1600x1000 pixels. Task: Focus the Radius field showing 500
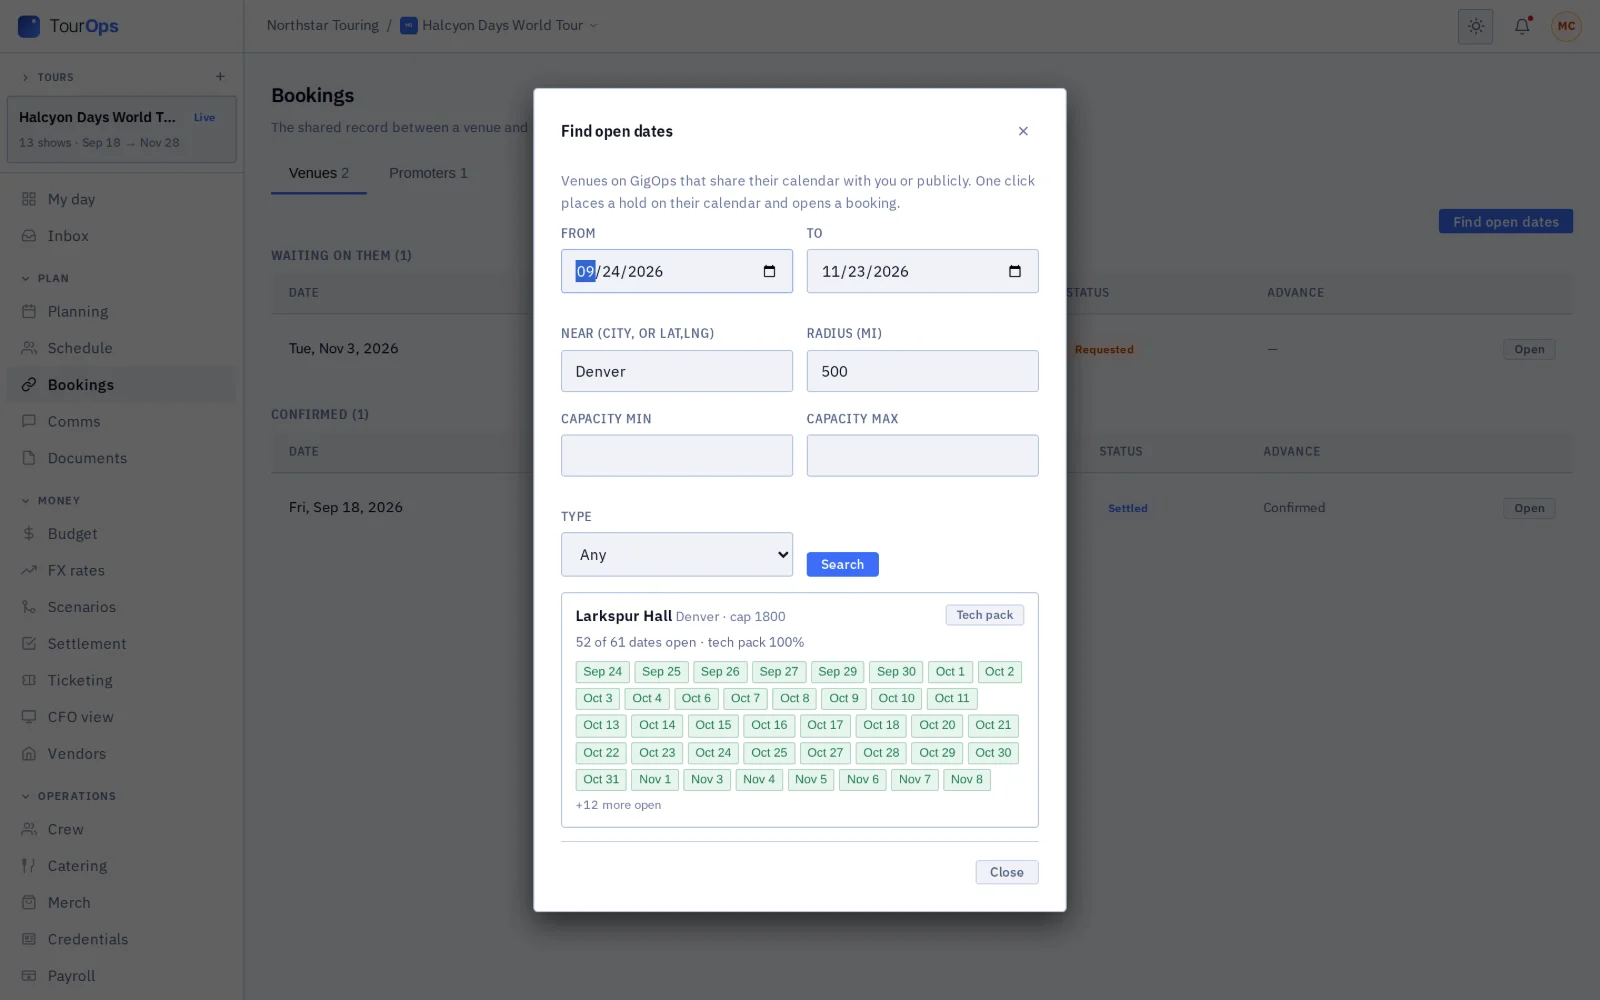pyautogui.click(x=922, y=371)
